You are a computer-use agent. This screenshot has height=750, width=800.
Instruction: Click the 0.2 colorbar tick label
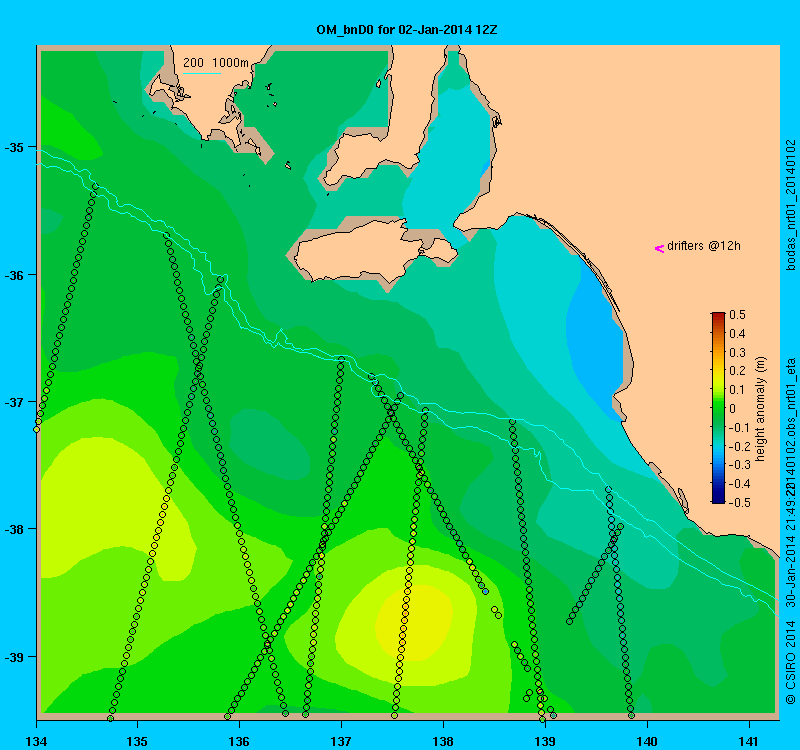(737, 371)
